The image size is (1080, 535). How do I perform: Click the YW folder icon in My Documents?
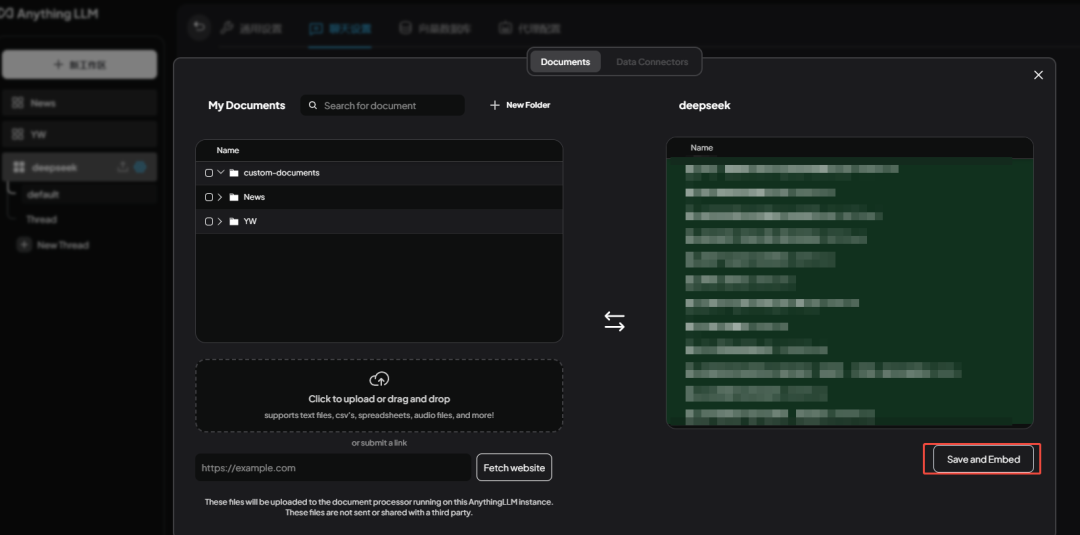(x=233, y=221)
